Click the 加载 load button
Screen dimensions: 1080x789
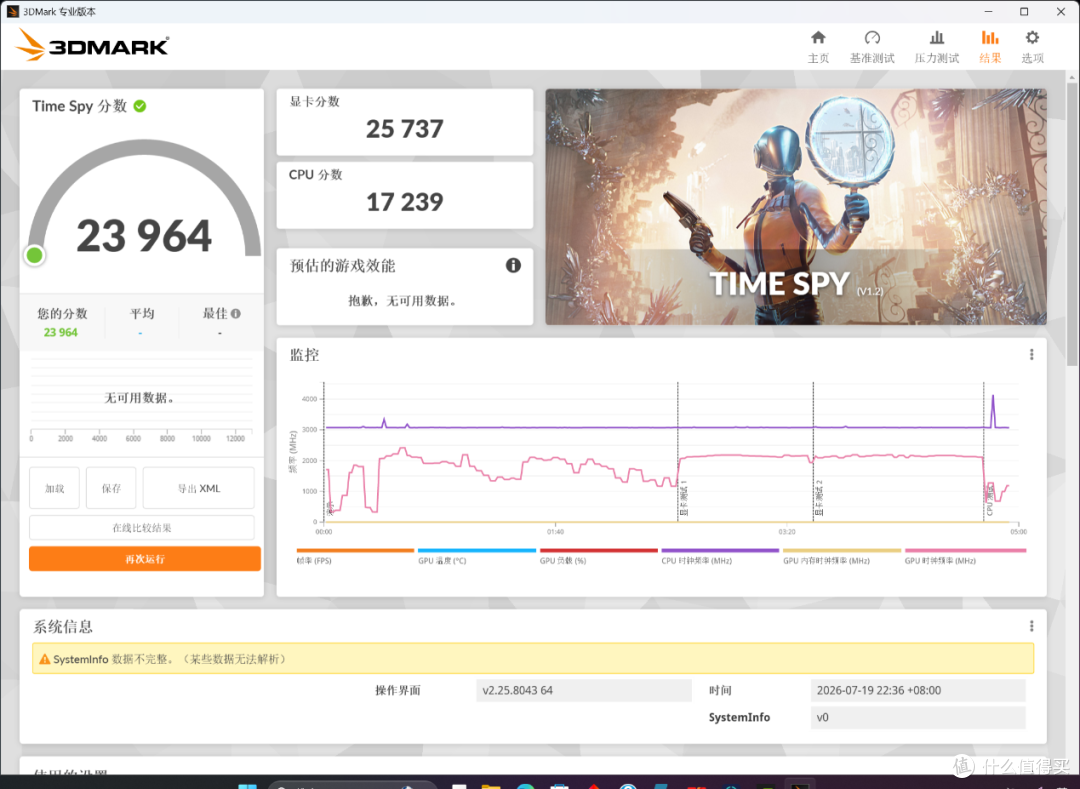(x=54, y=488)
